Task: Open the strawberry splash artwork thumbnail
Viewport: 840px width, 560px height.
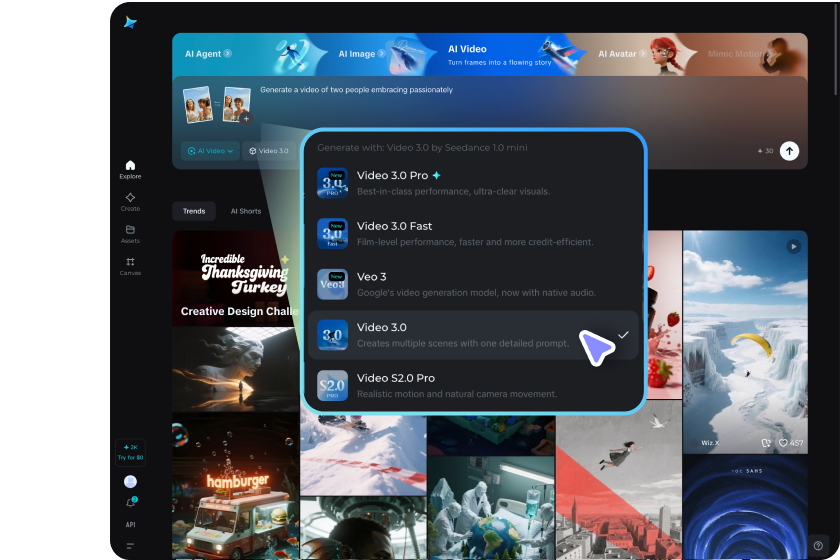Action: point(664,315)
